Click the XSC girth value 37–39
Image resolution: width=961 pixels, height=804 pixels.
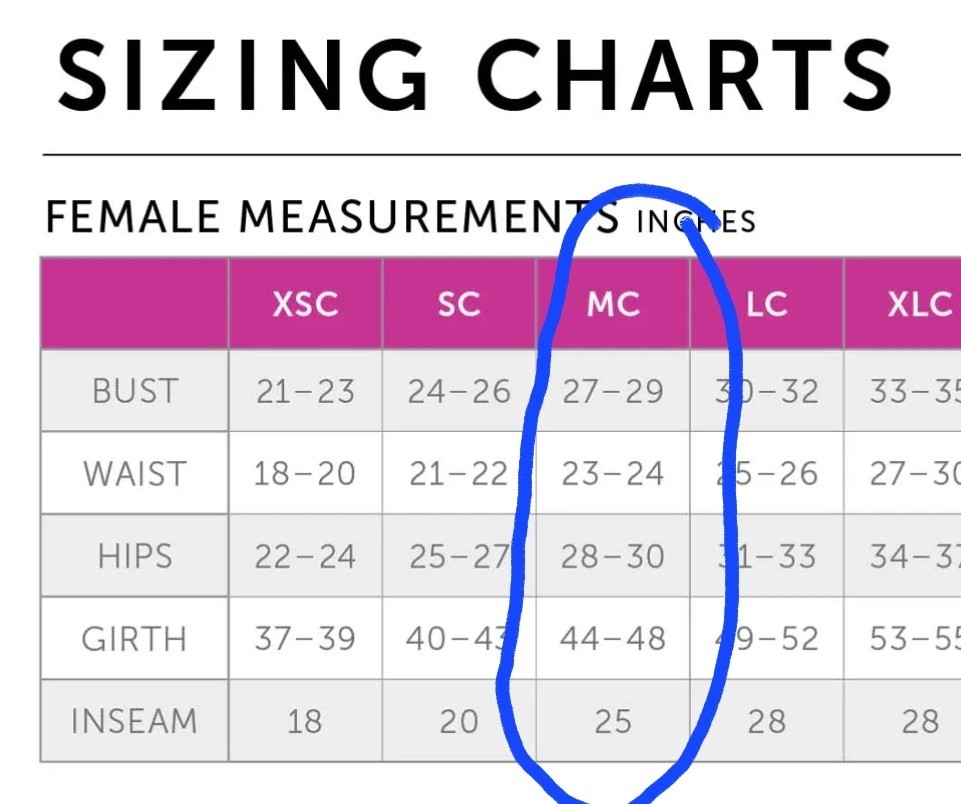pos(305,639)
